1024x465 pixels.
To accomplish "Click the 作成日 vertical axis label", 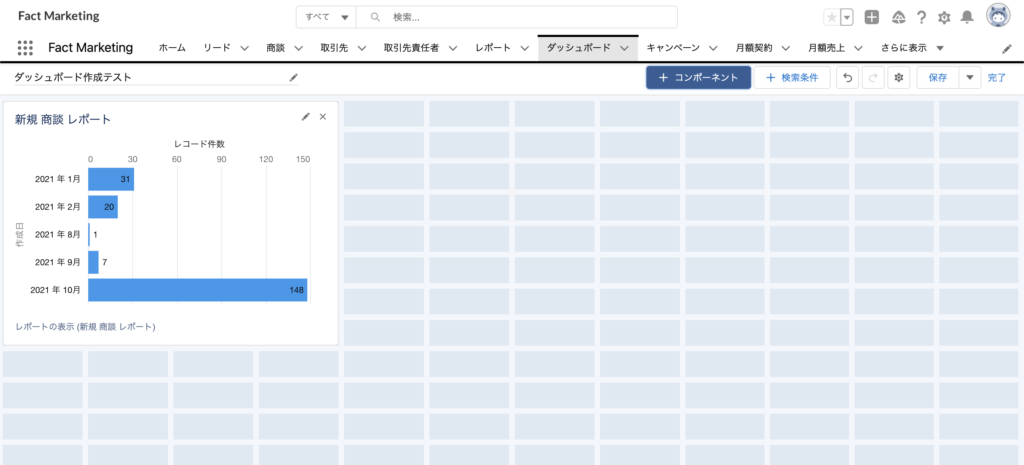I will [x=20, y=235].
